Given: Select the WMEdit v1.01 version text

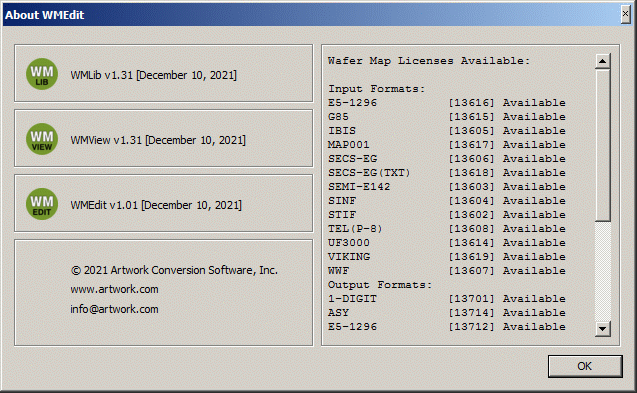Looking at the screenshot, I should 156,205.
